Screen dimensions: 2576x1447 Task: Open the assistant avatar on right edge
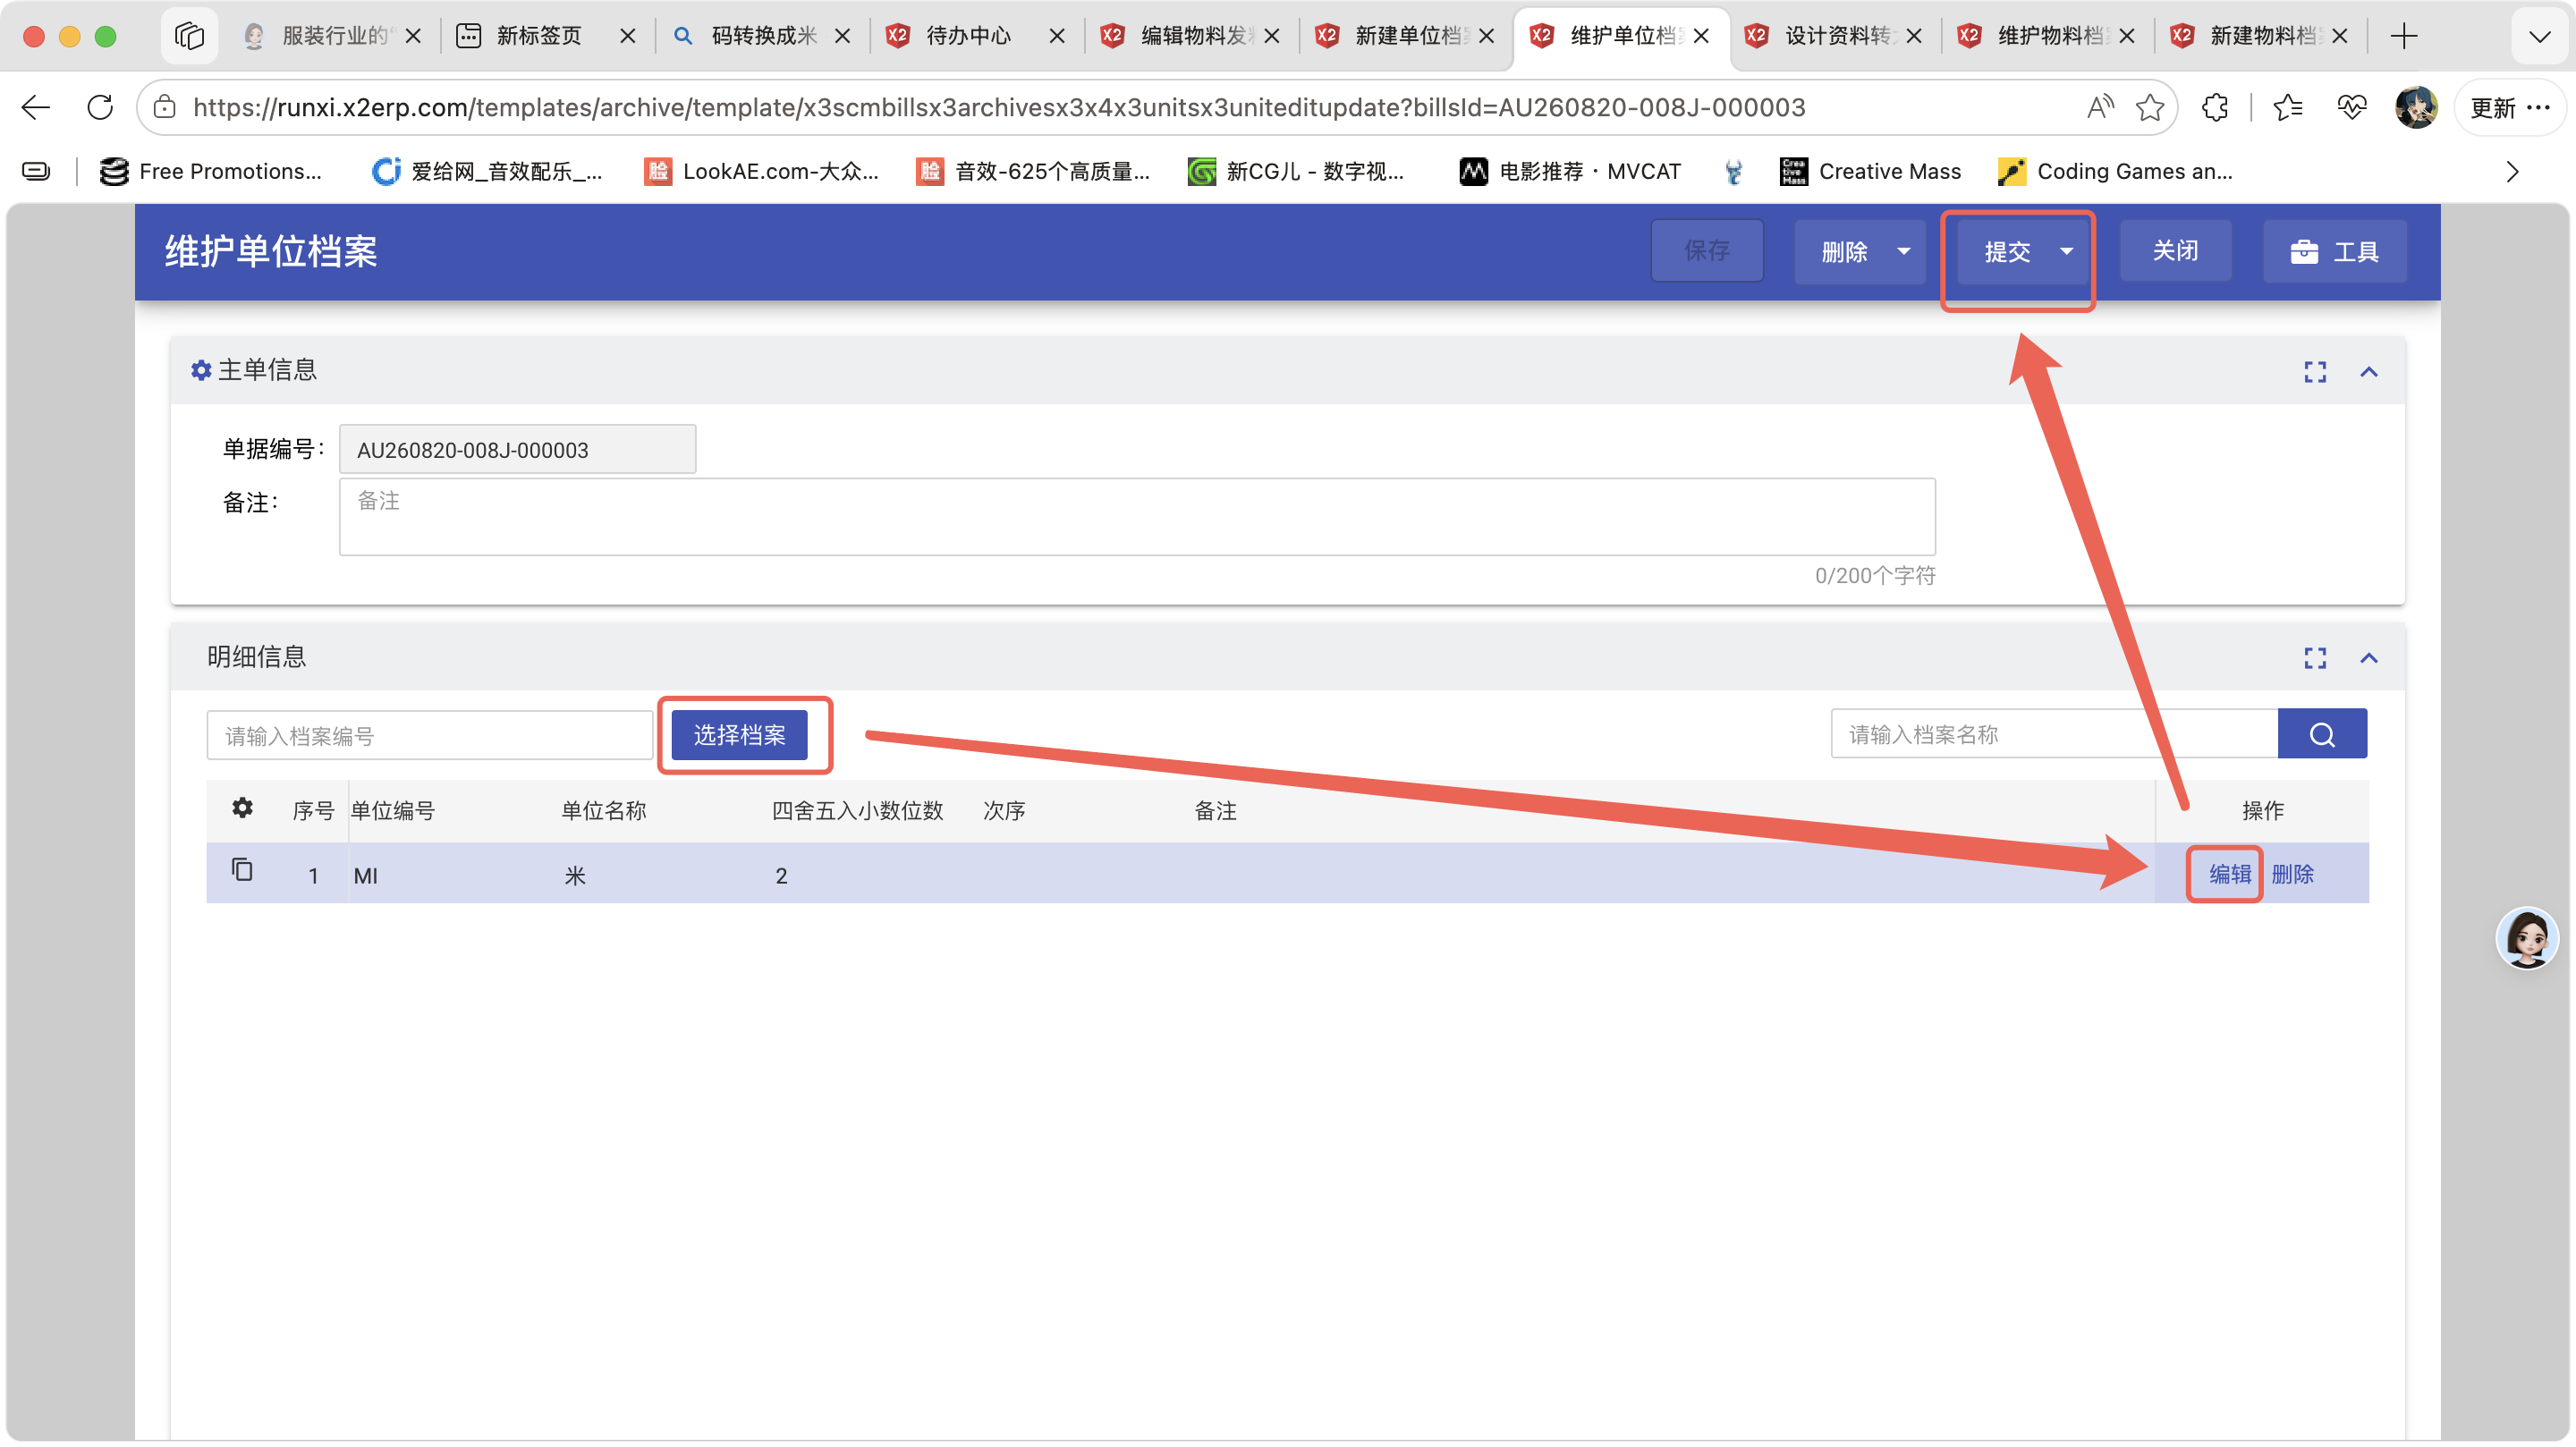(2527, 938)
